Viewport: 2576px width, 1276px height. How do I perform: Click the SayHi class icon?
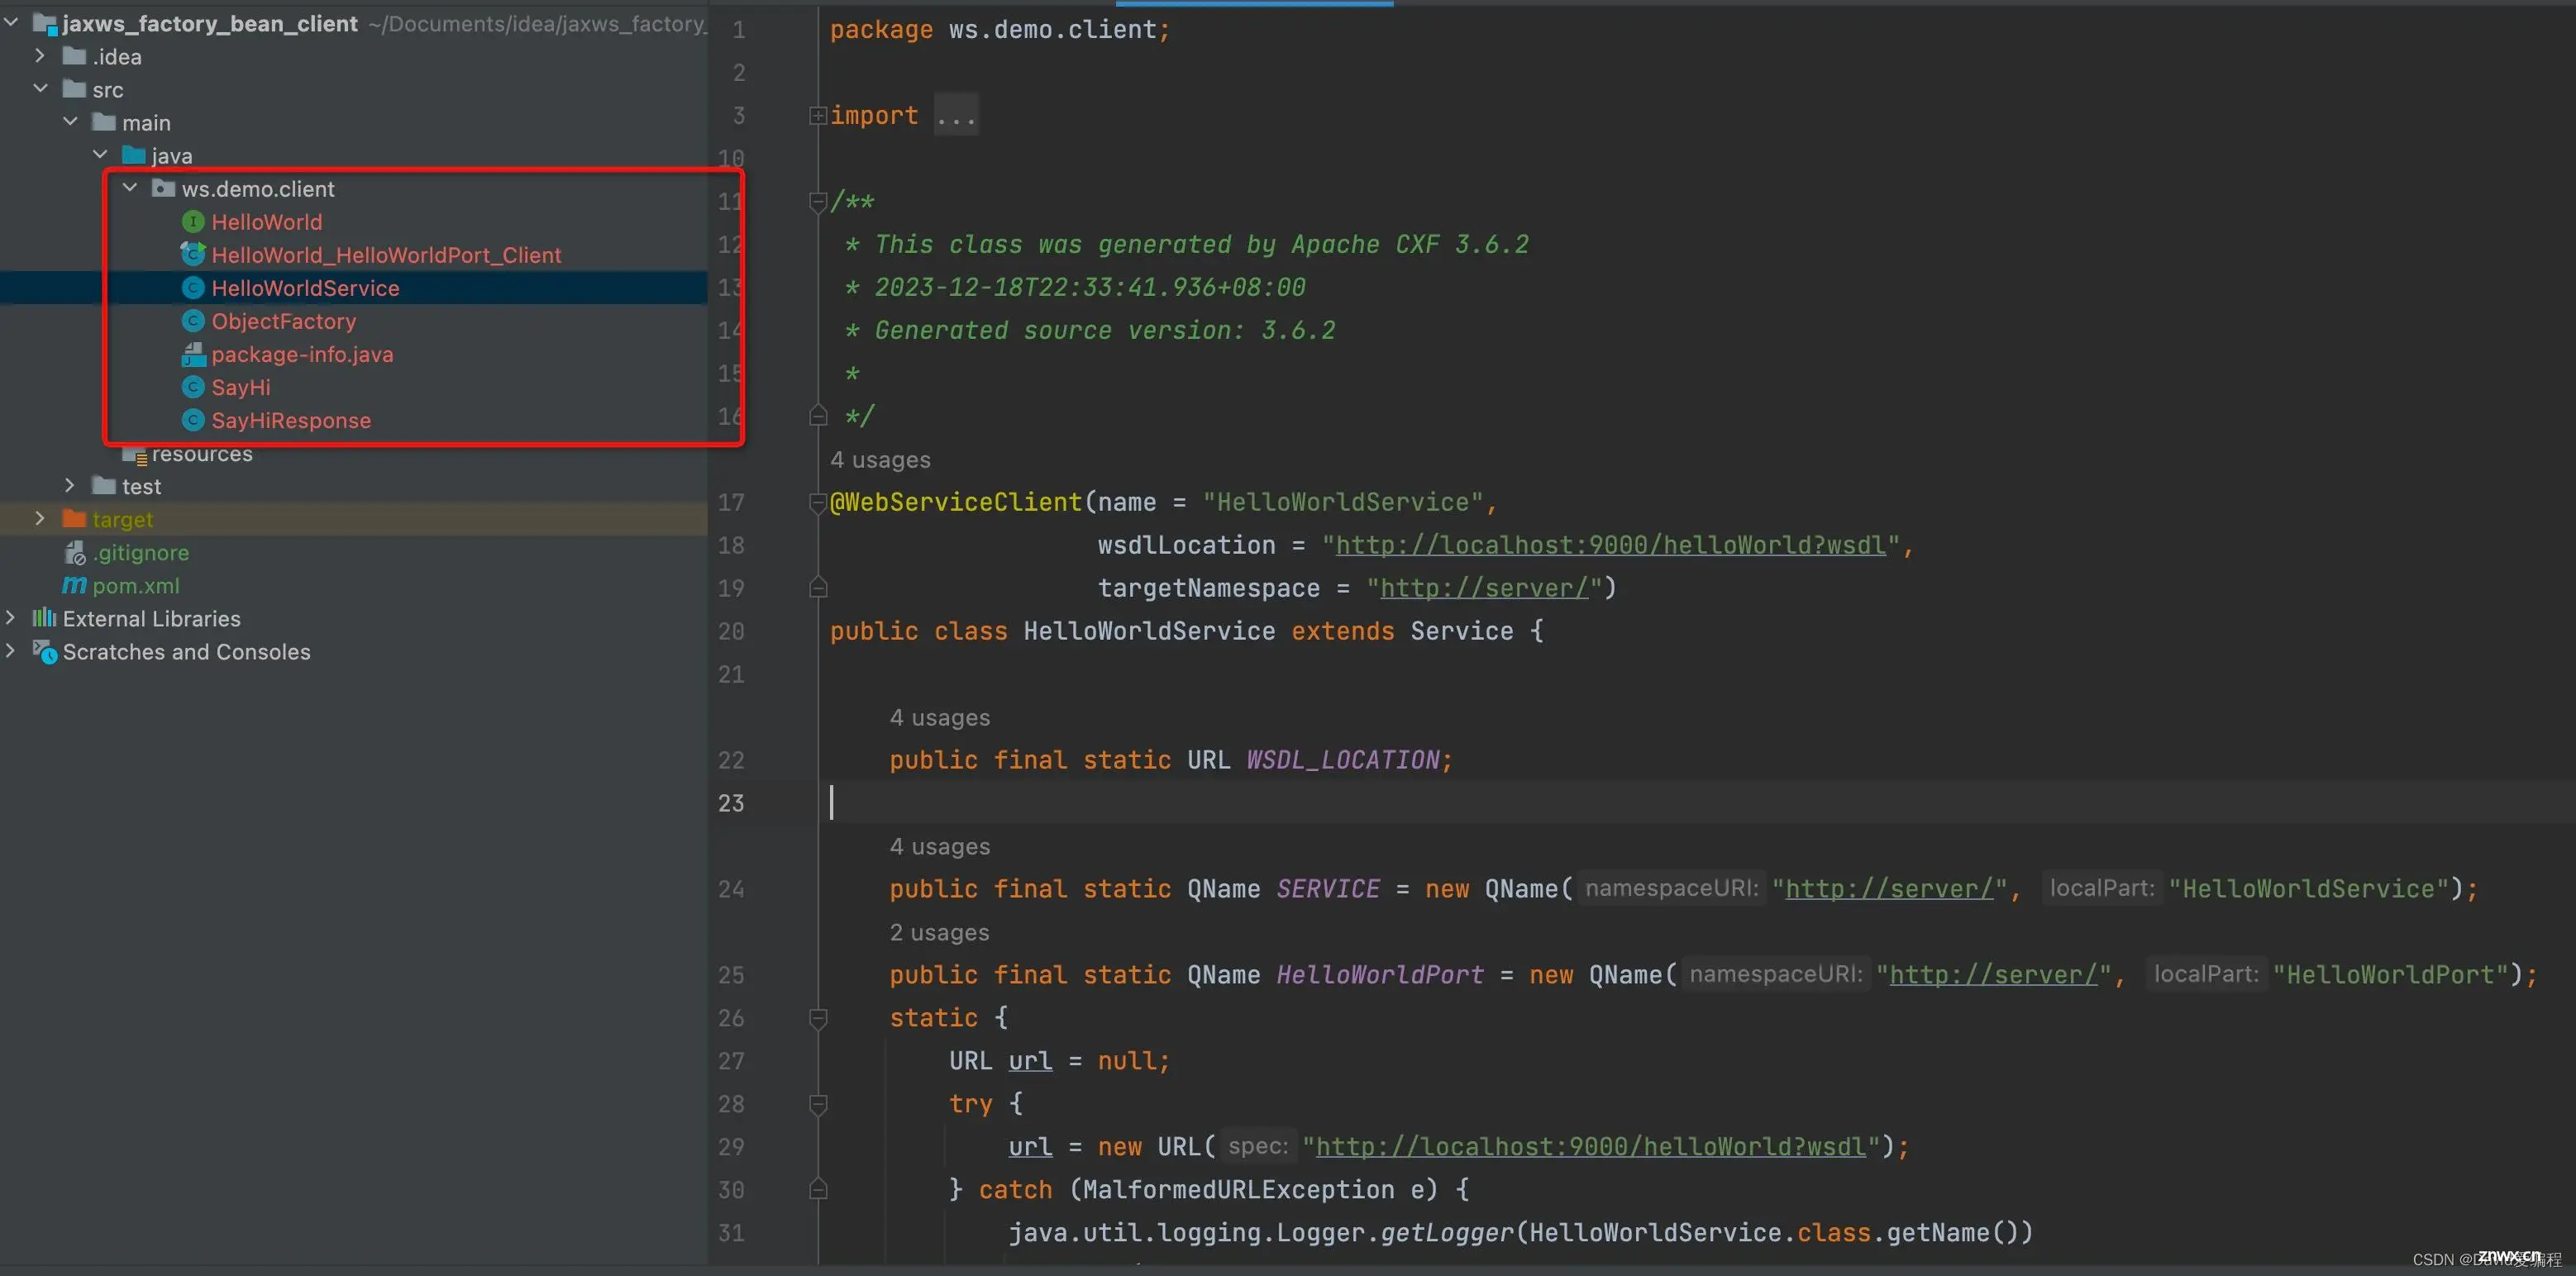(193, 387)
